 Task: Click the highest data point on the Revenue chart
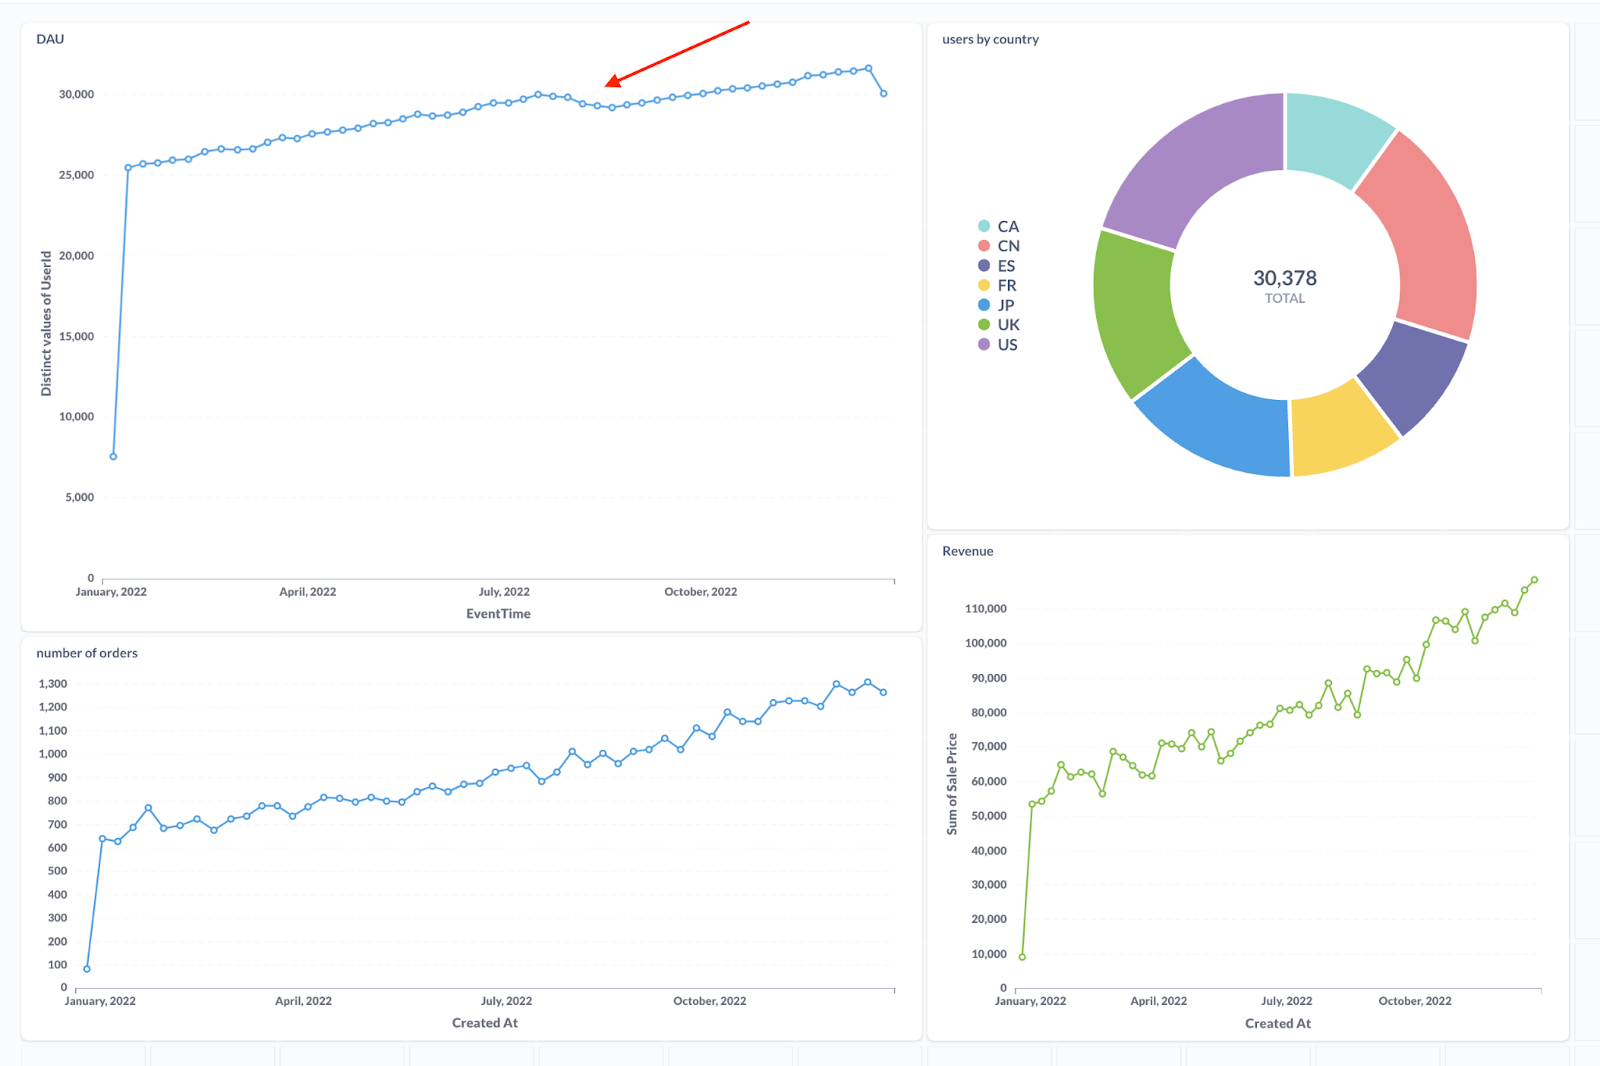coord(1533,578)
